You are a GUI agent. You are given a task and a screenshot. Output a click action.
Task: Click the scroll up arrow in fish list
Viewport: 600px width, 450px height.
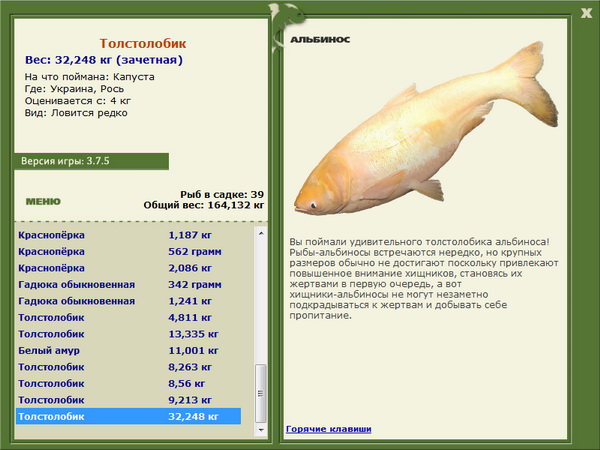coord(261,233)
